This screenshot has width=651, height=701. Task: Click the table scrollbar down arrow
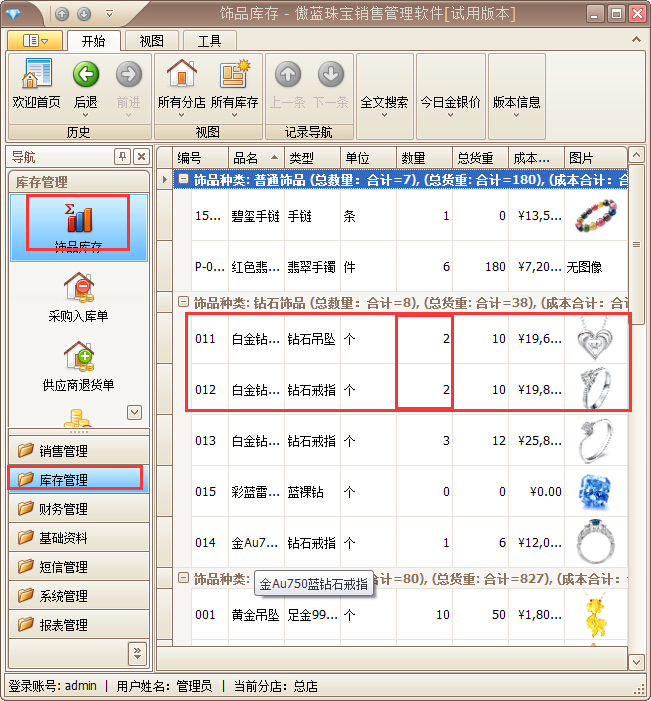pos(636,662)
